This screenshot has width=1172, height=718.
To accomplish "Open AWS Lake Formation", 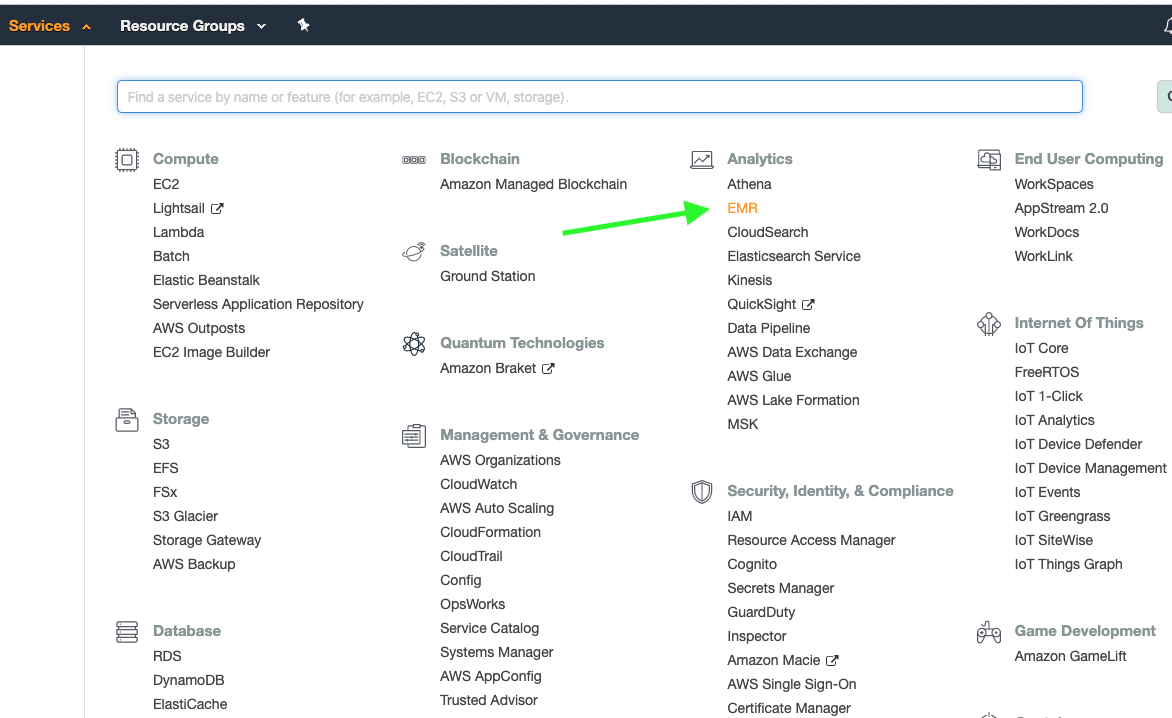I will pos(793,400).
